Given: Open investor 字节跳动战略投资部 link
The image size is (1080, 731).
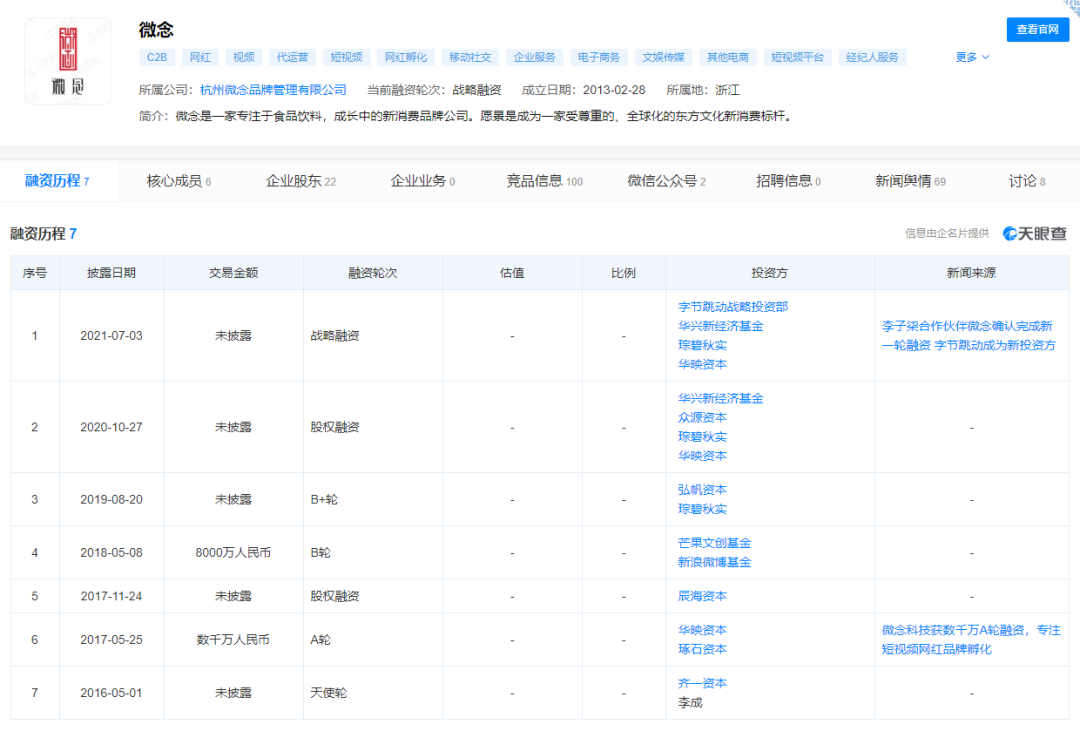Looking at the screenshot, I should coord(733,307).
